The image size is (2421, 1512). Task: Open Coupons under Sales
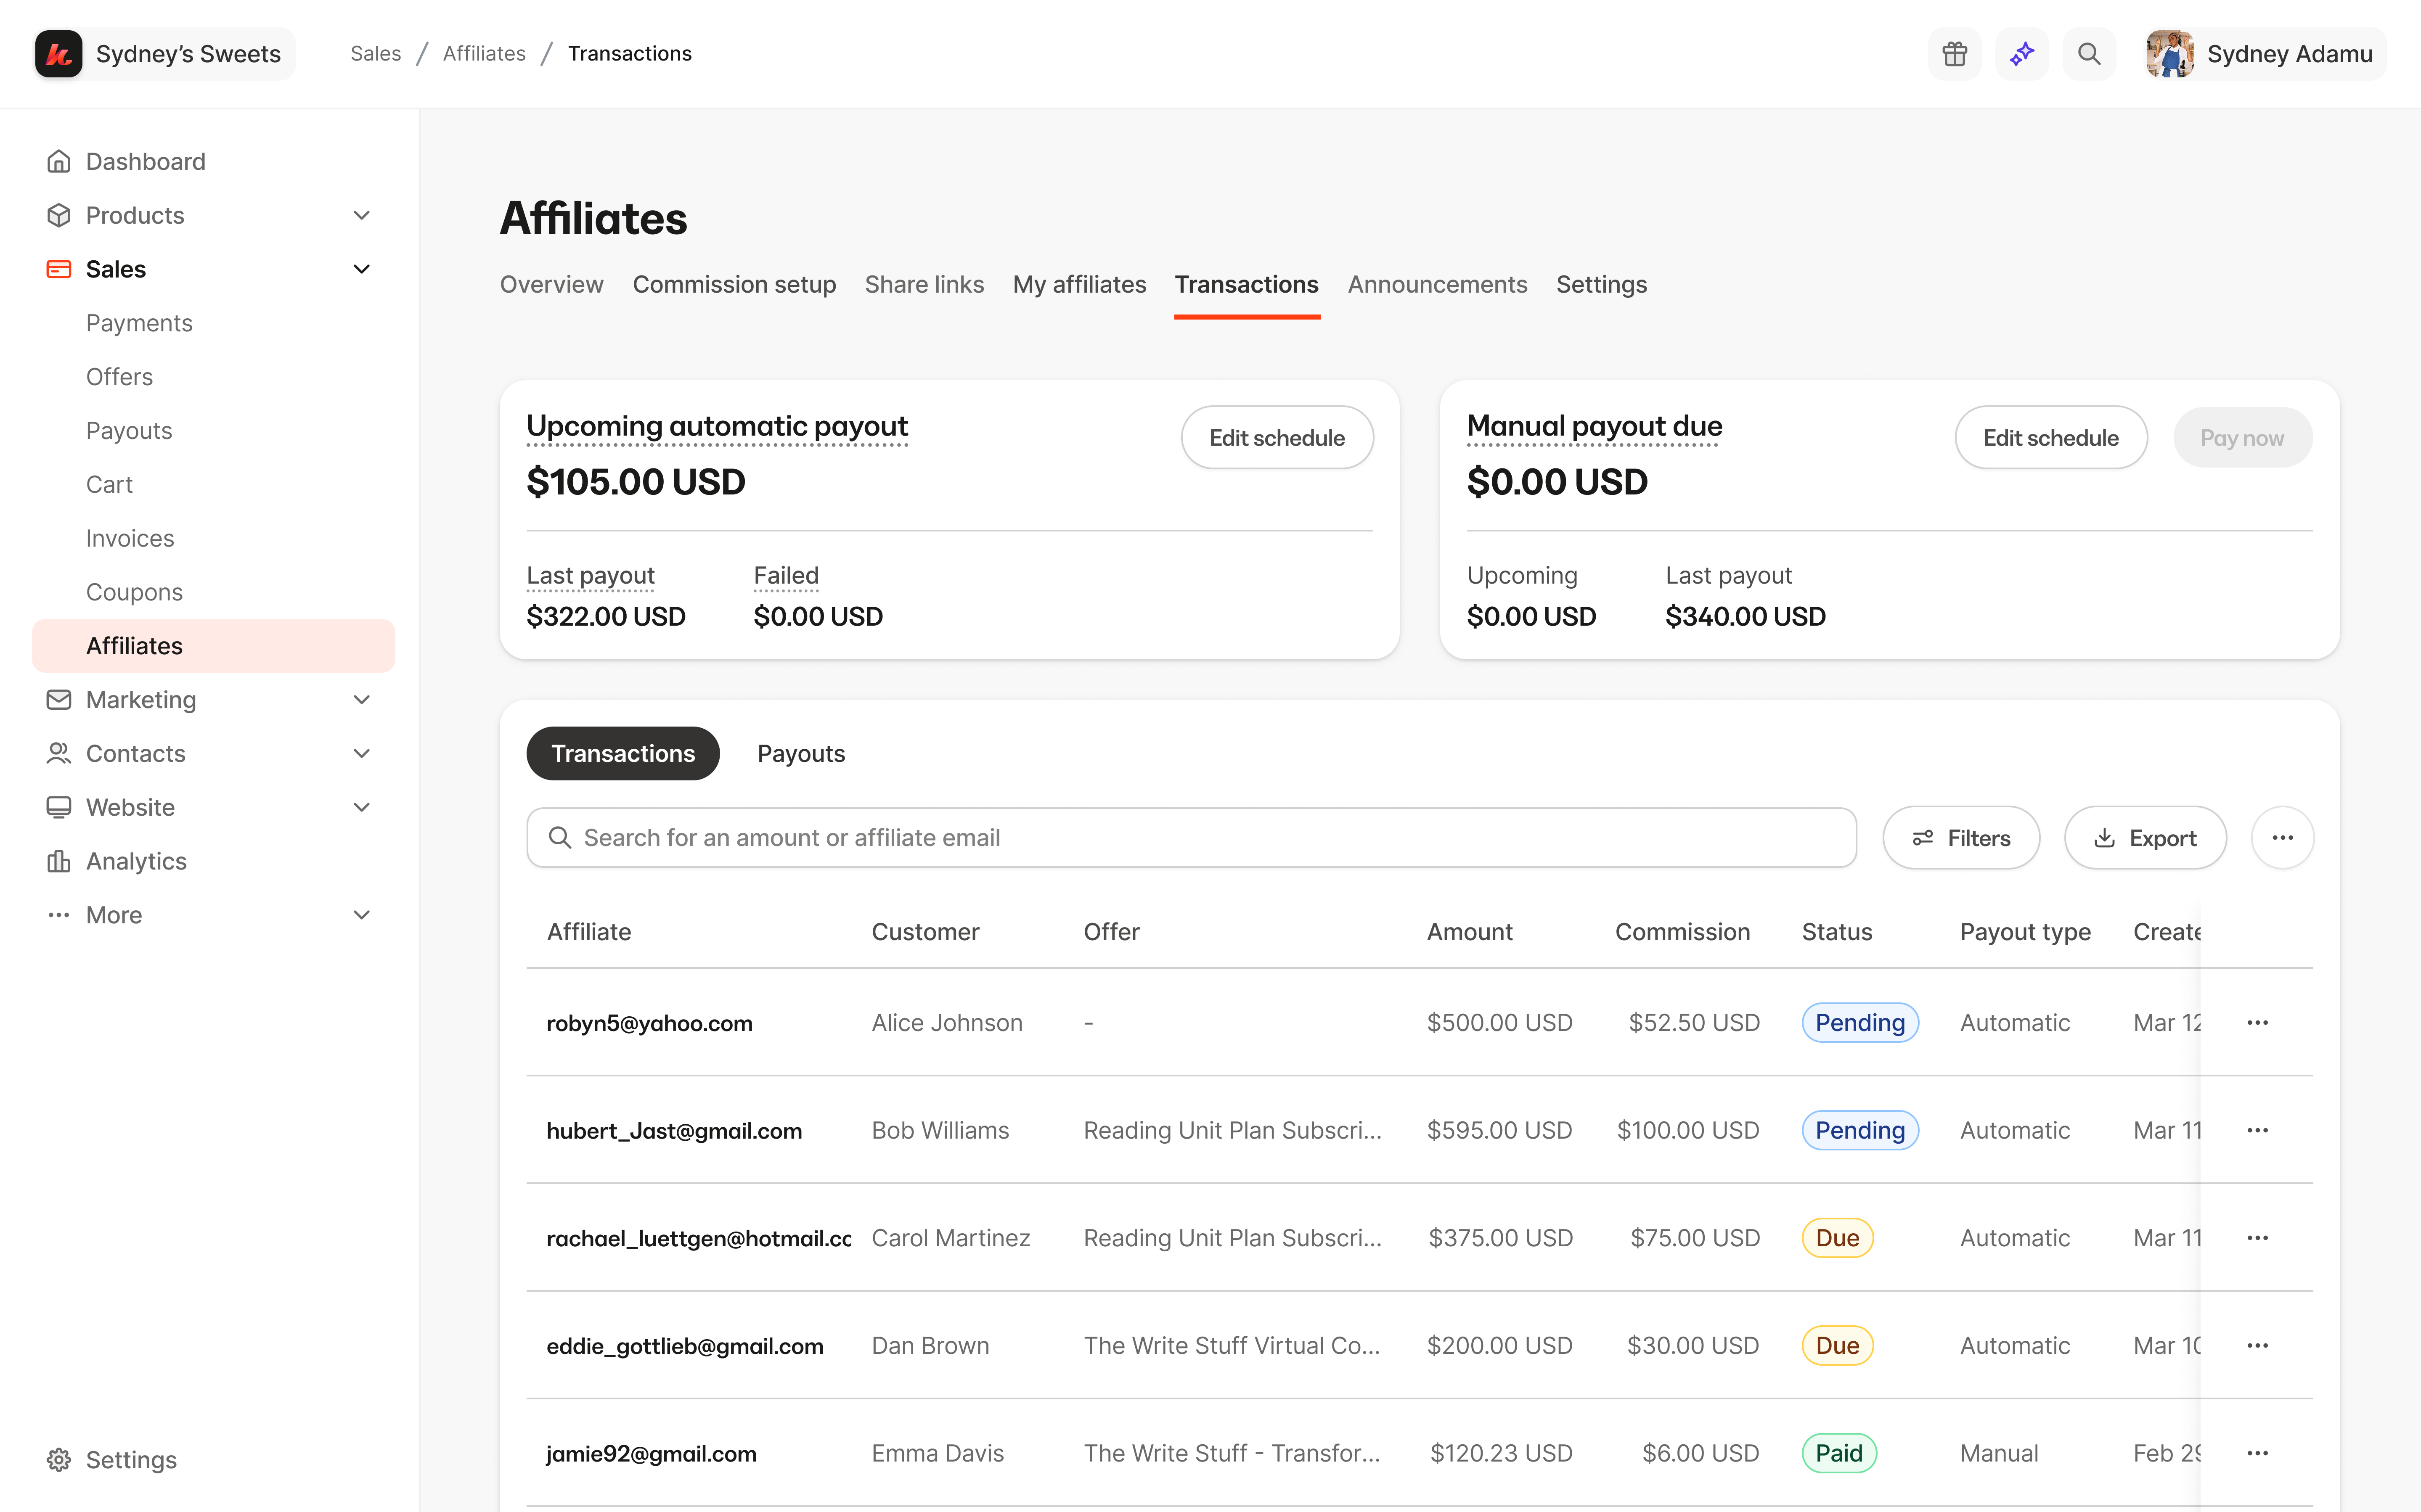pos(134,592)
